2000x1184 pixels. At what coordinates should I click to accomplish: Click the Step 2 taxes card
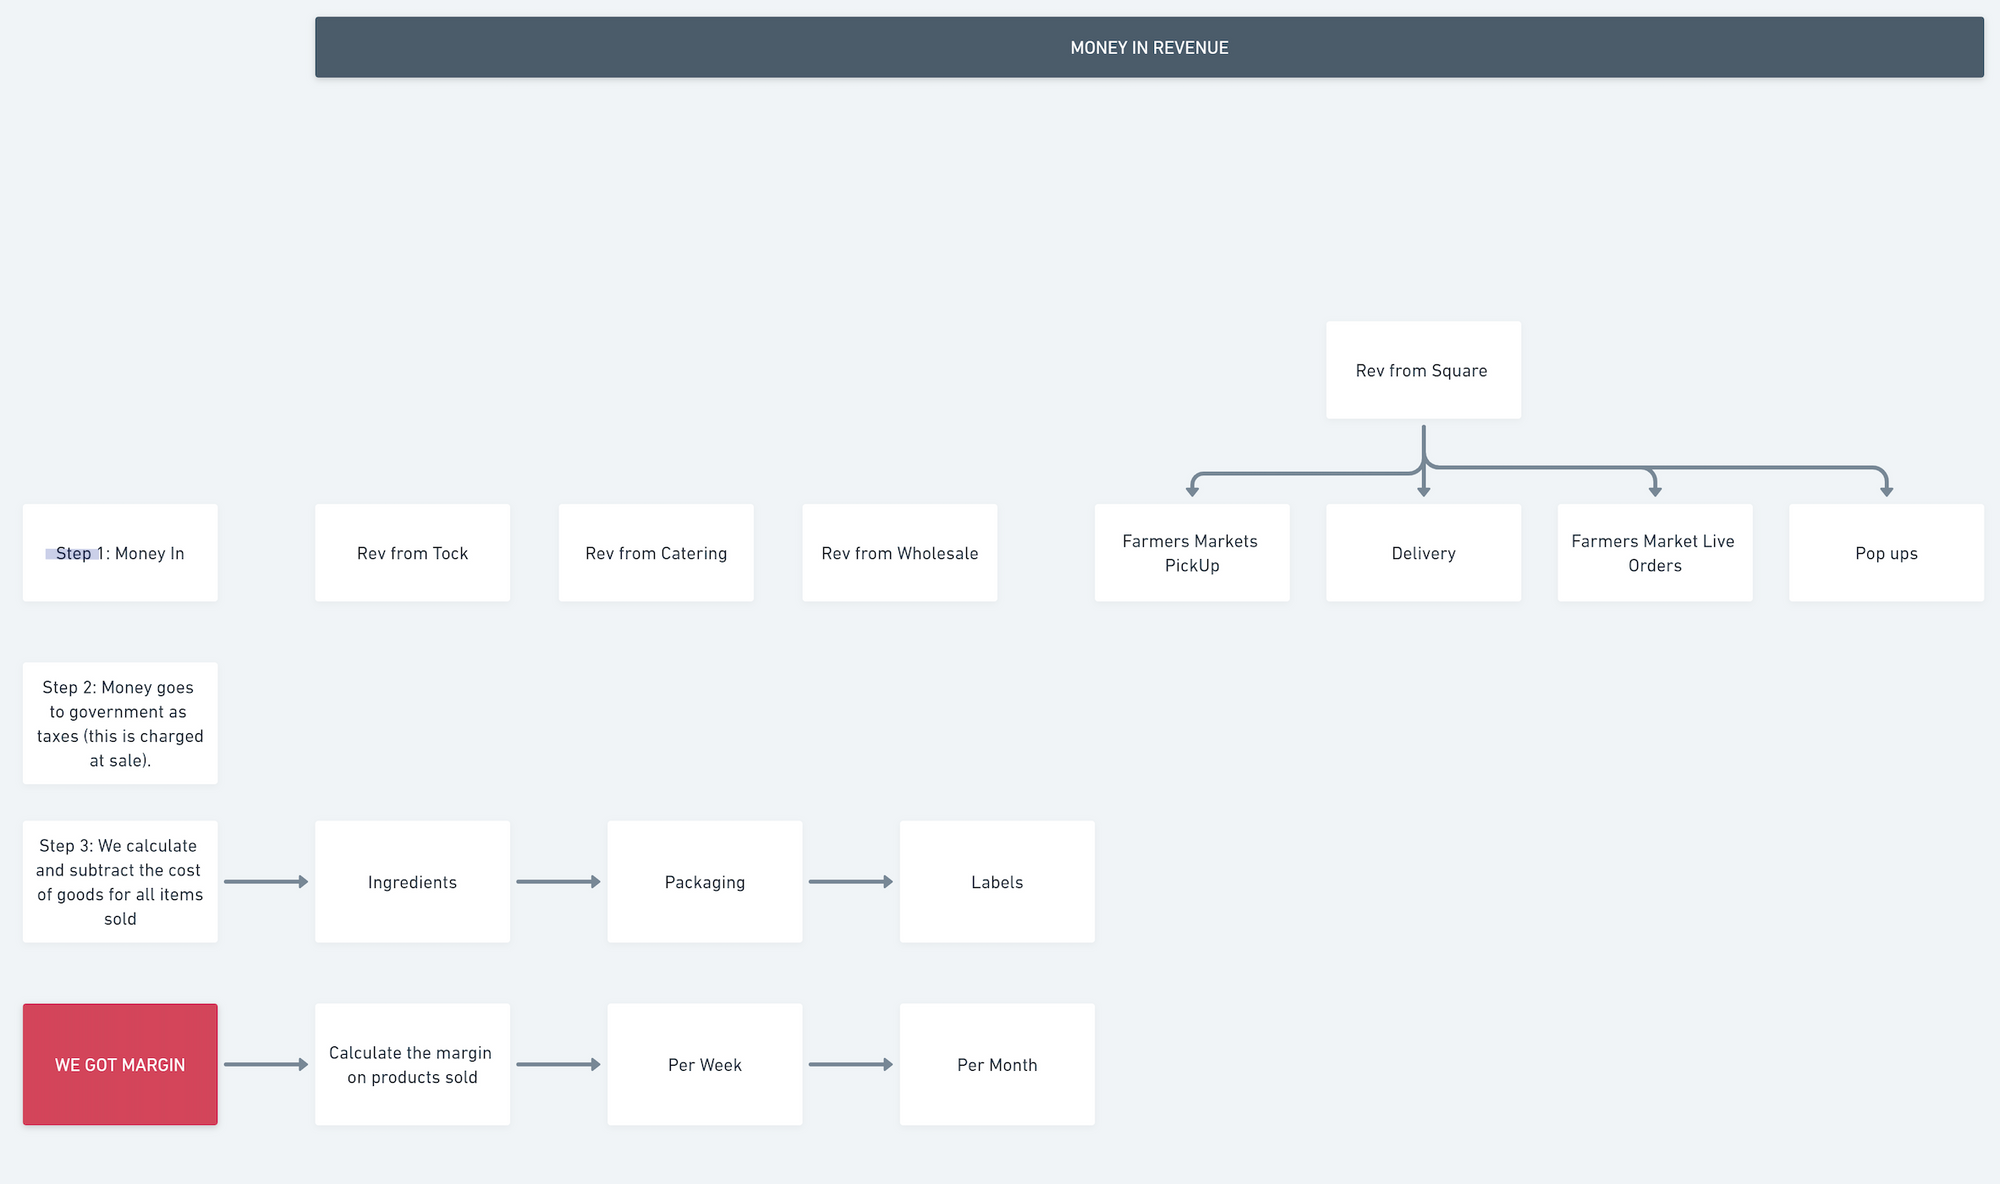120,723
